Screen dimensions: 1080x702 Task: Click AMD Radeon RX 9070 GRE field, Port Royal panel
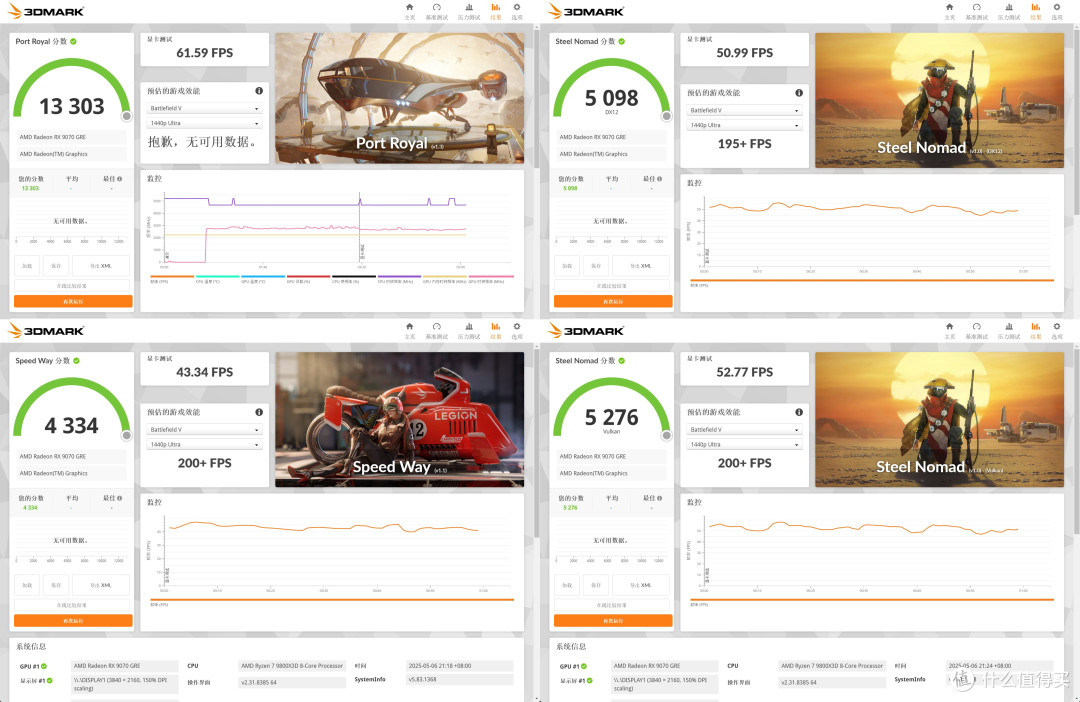coord(72,137)
